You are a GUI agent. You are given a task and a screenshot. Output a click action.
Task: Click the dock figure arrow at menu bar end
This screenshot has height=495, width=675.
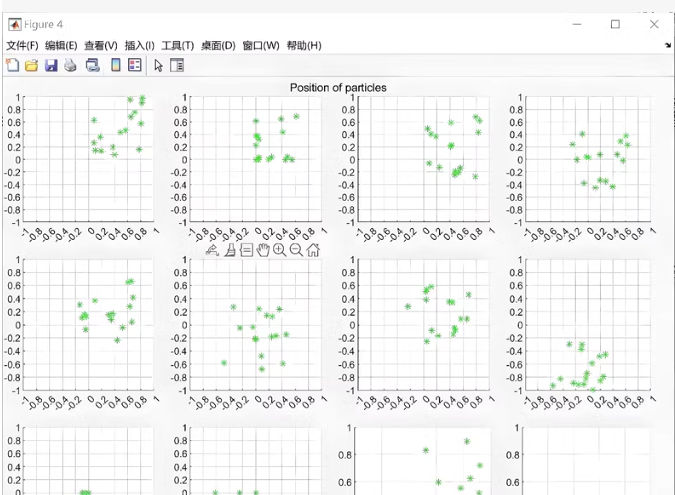(668, 45)
